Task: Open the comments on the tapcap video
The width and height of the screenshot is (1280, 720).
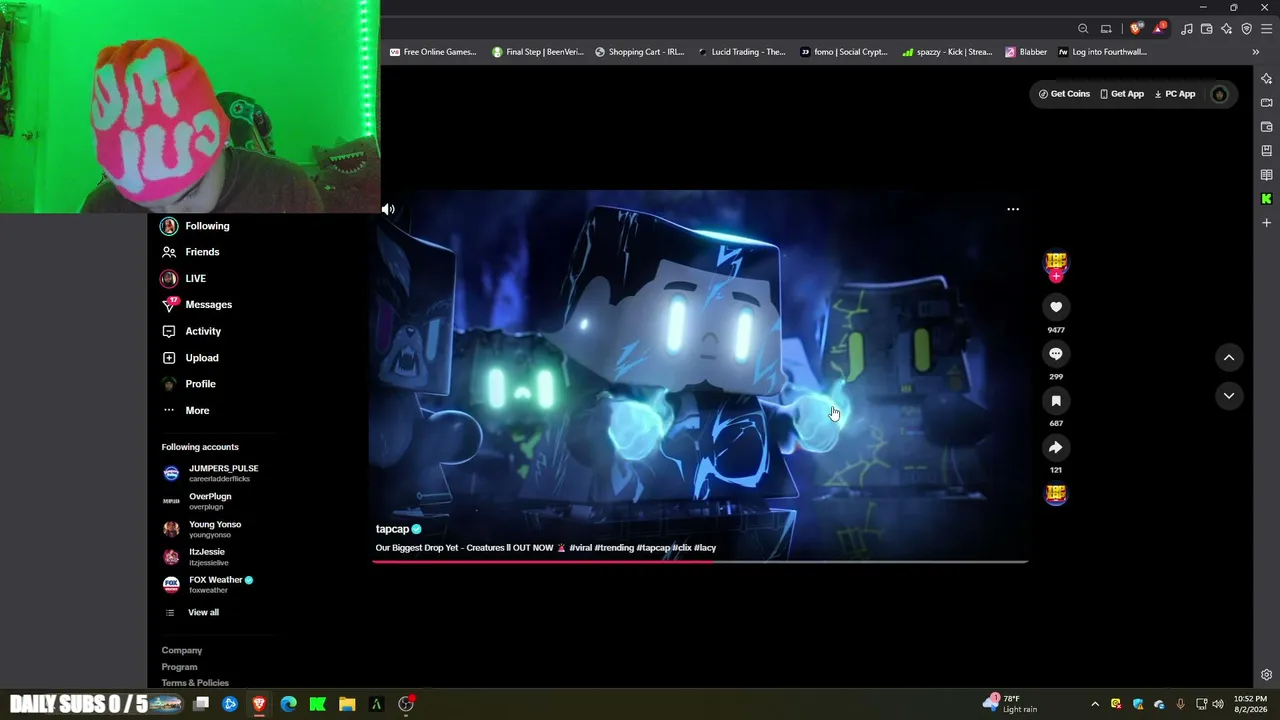Action: (x=1056, y=354)
